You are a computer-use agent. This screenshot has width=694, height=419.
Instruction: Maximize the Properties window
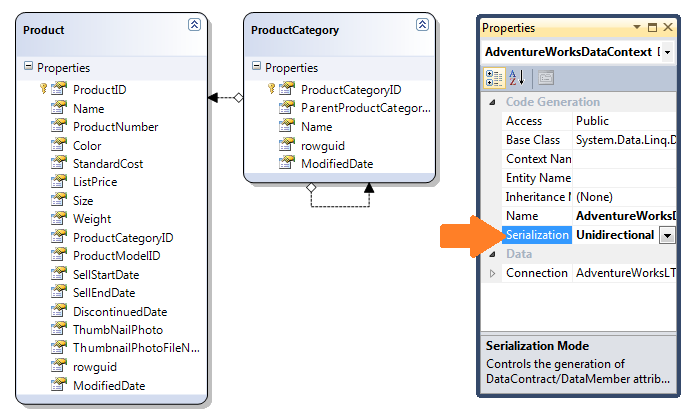point(652,27)
